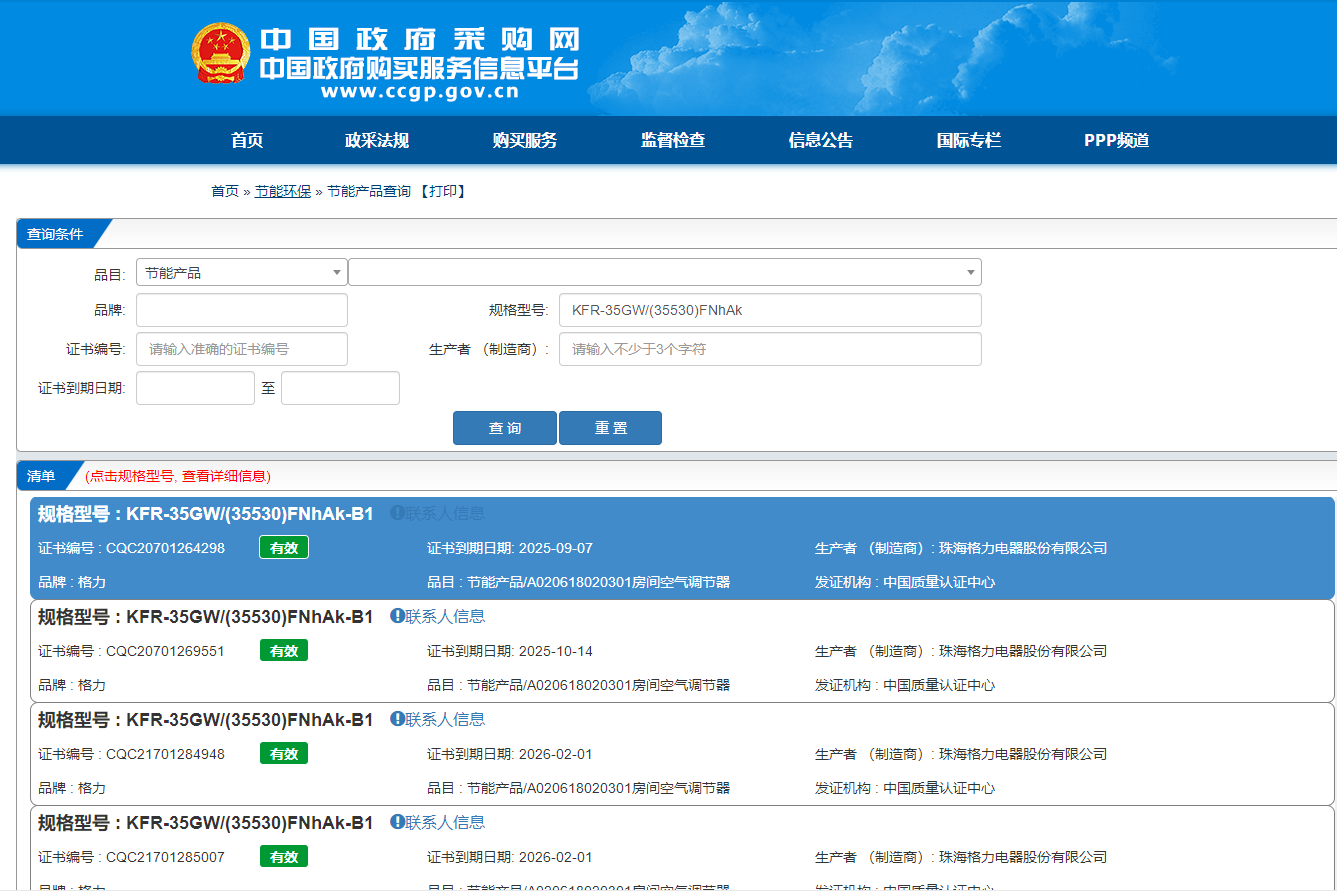Screen dimensions: 1337x892
Task: Click 首页 in the breadcrumb
Action: pyautogui.click(x=225, y=191)
